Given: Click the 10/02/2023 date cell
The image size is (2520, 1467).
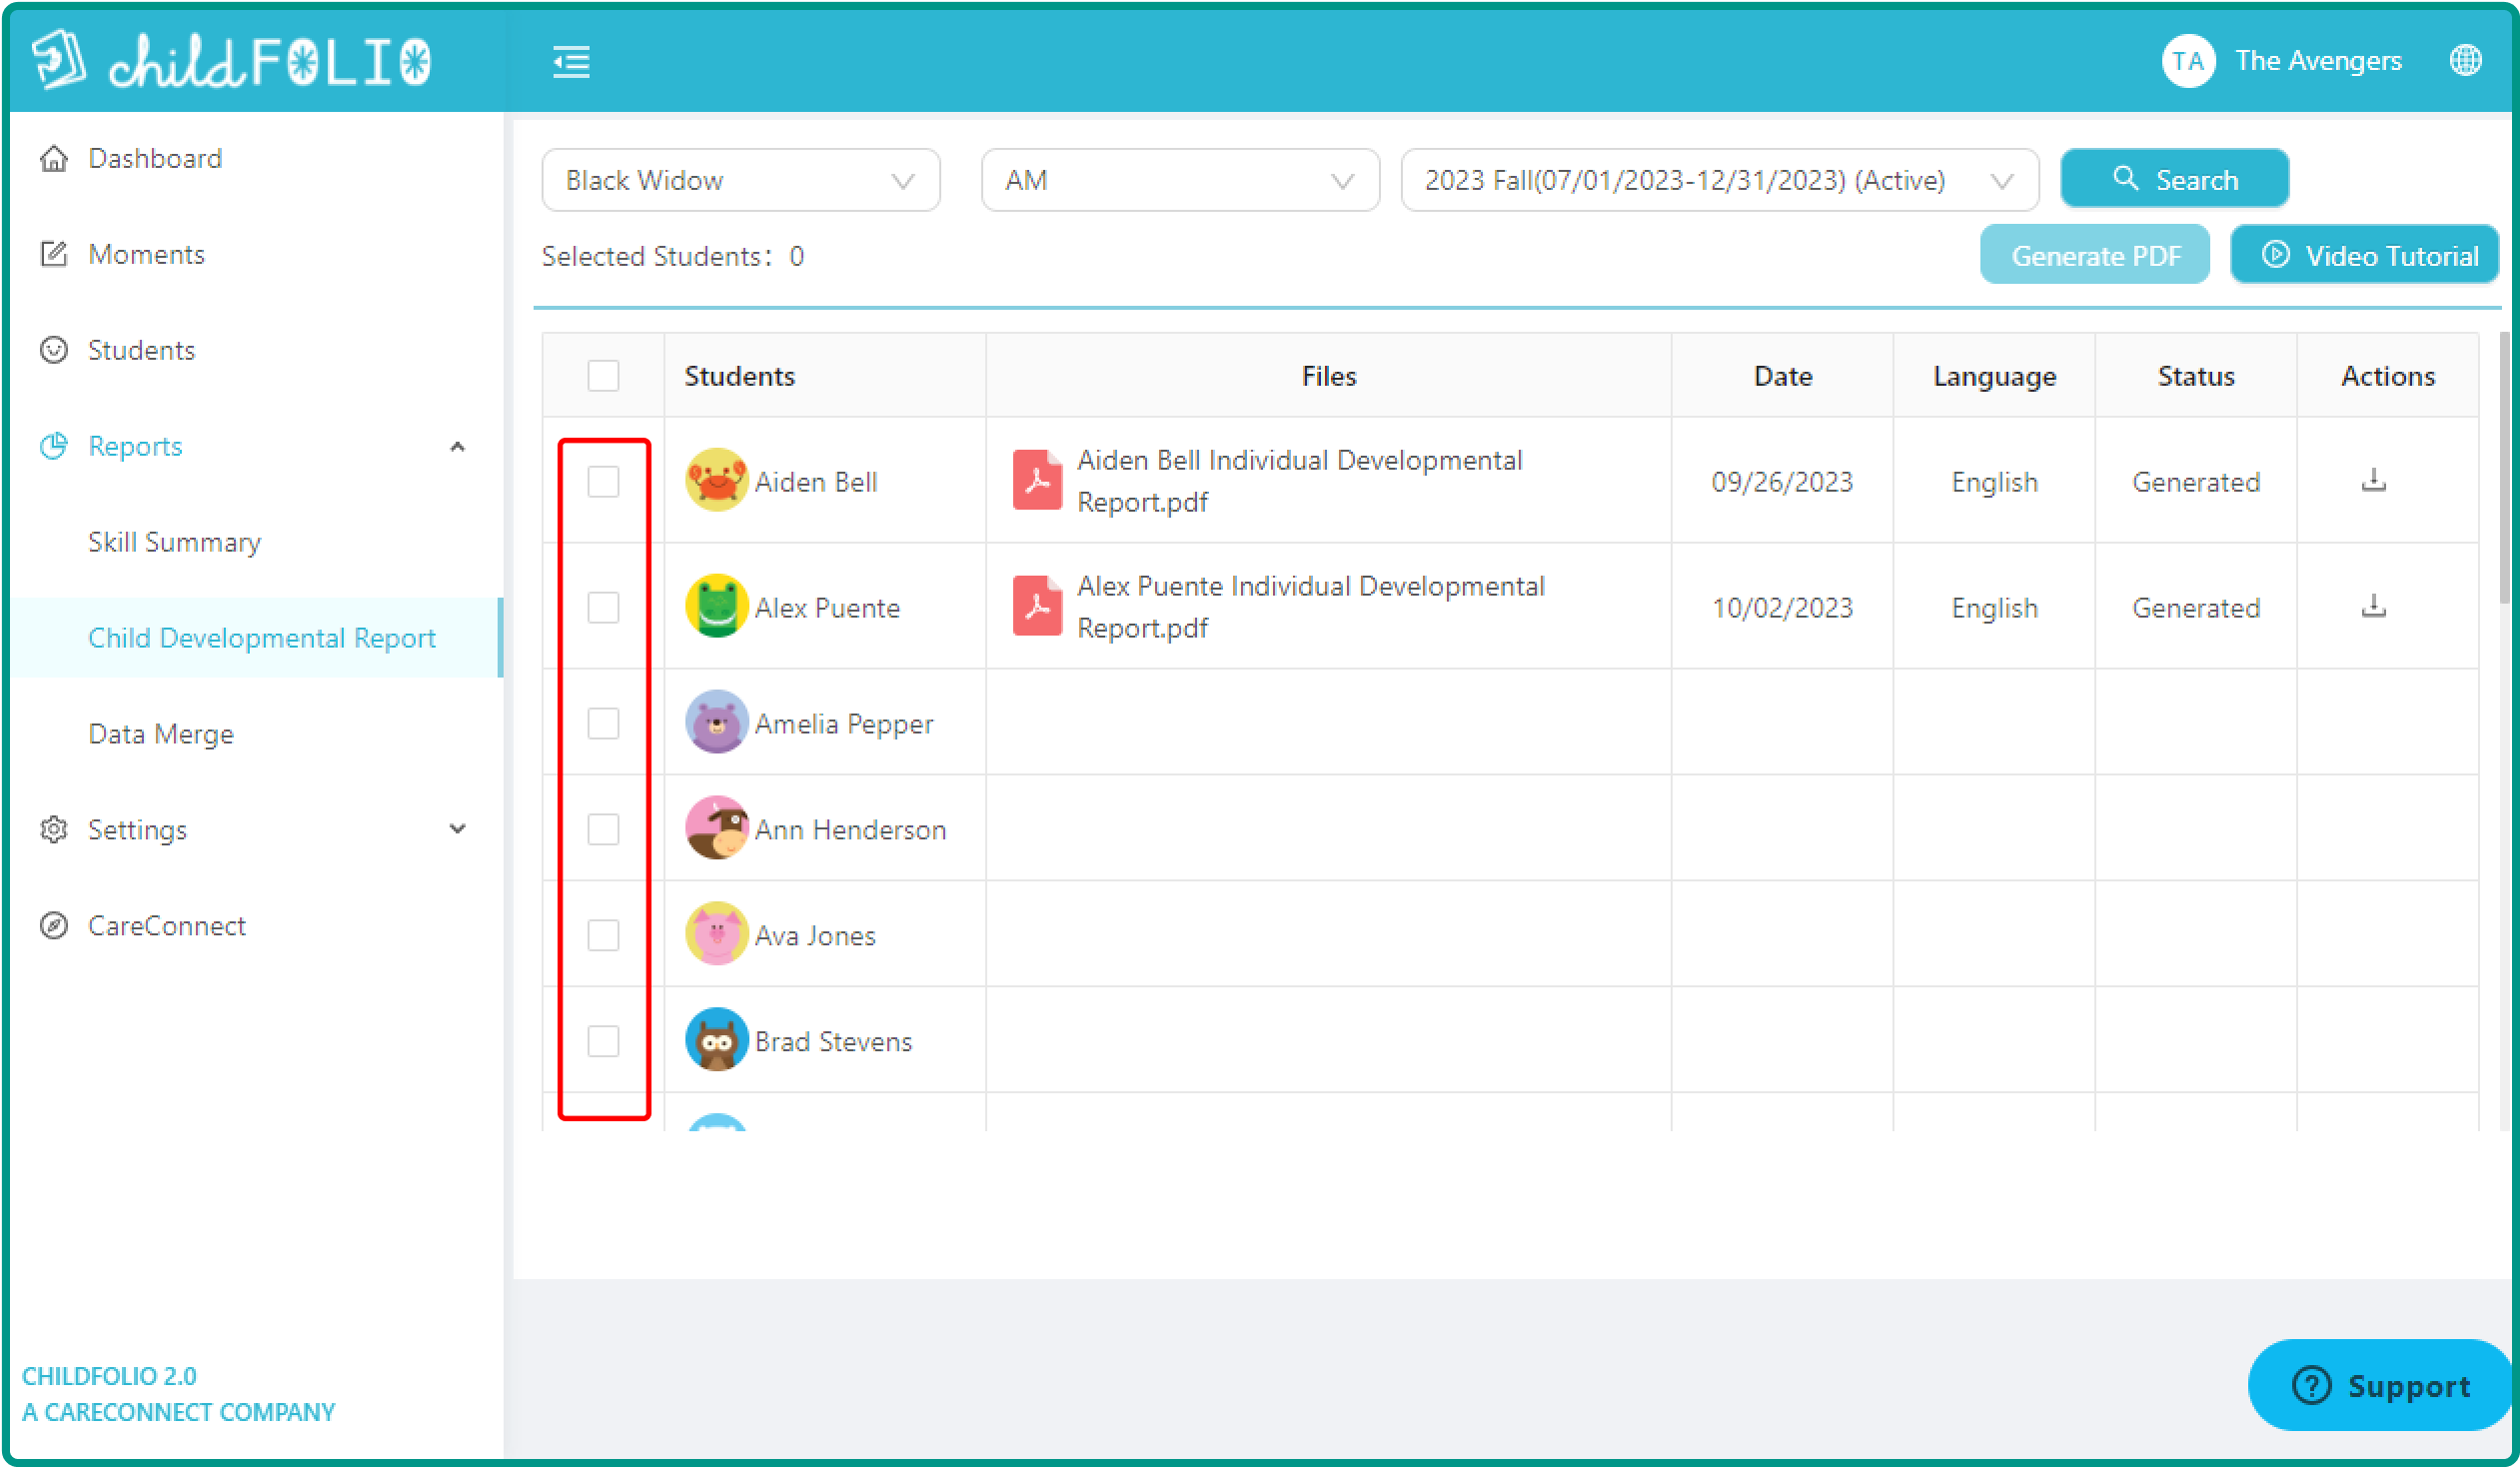Looking at the screenshot, I should [1782, 608].
